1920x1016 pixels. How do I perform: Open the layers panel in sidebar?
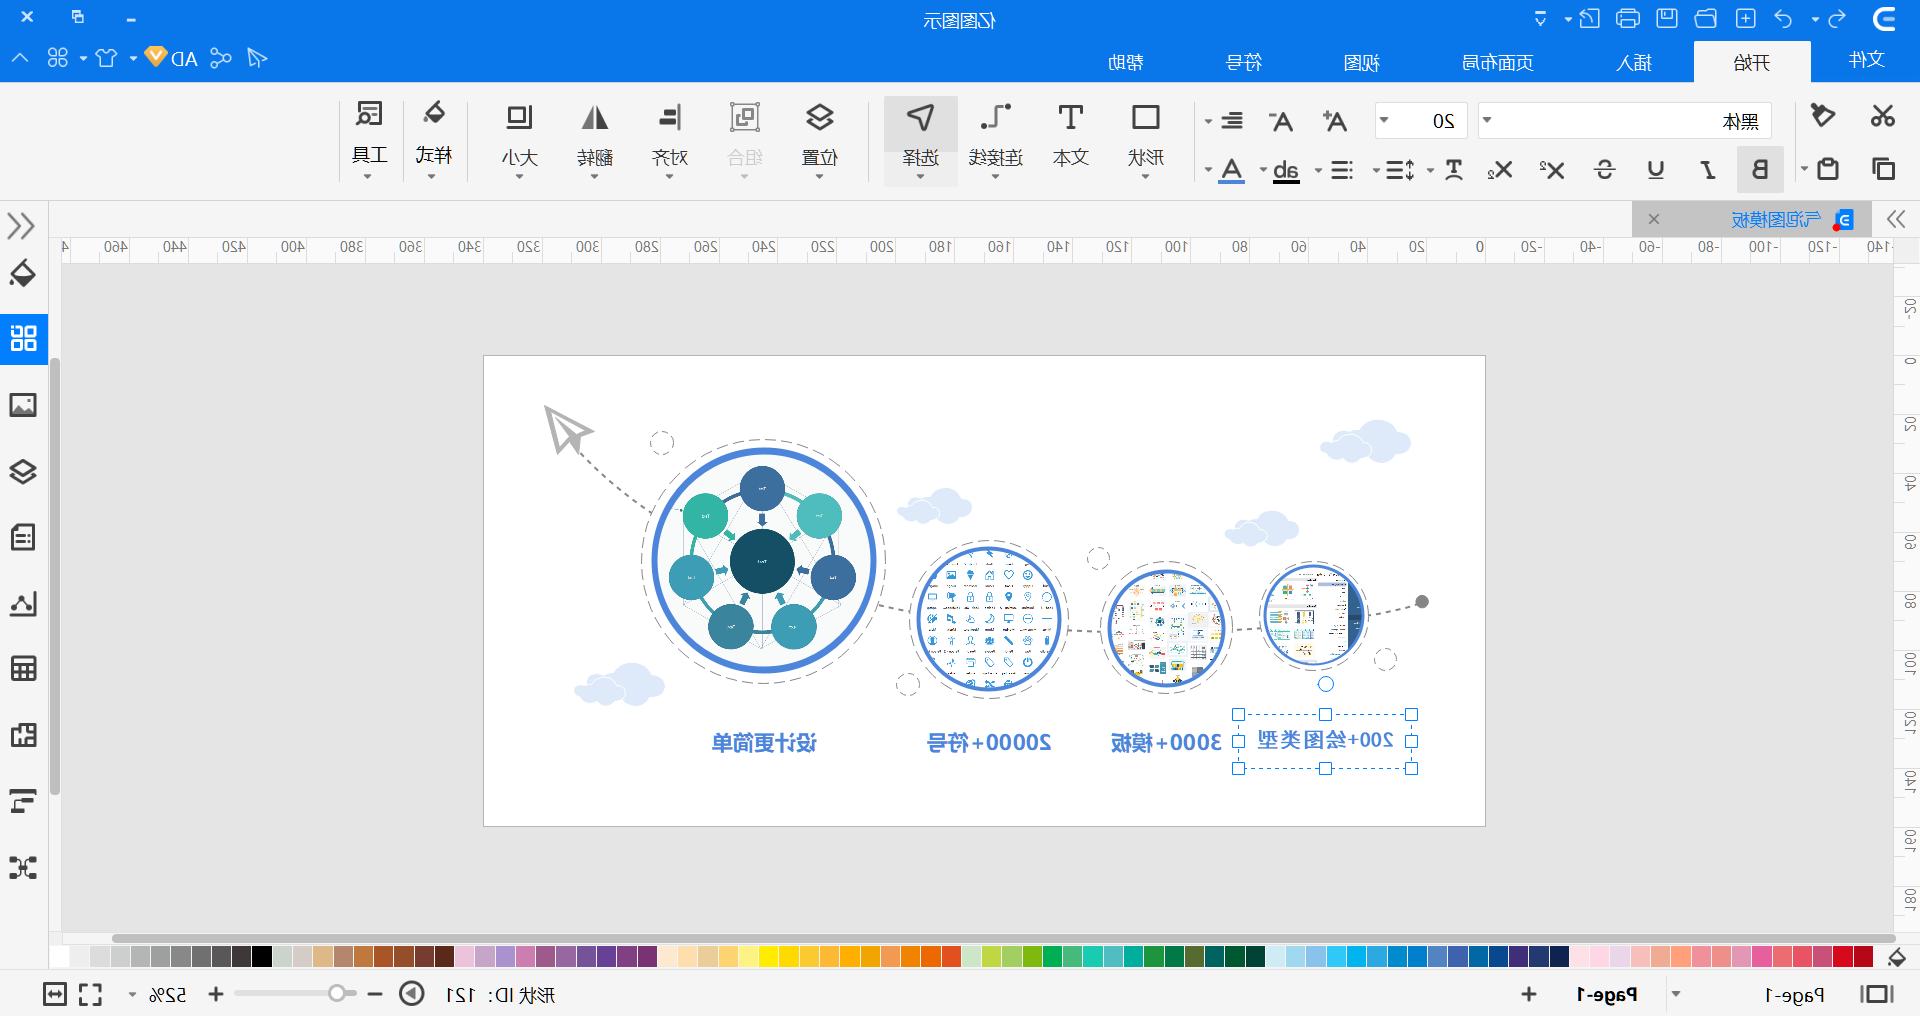(23, 471)
